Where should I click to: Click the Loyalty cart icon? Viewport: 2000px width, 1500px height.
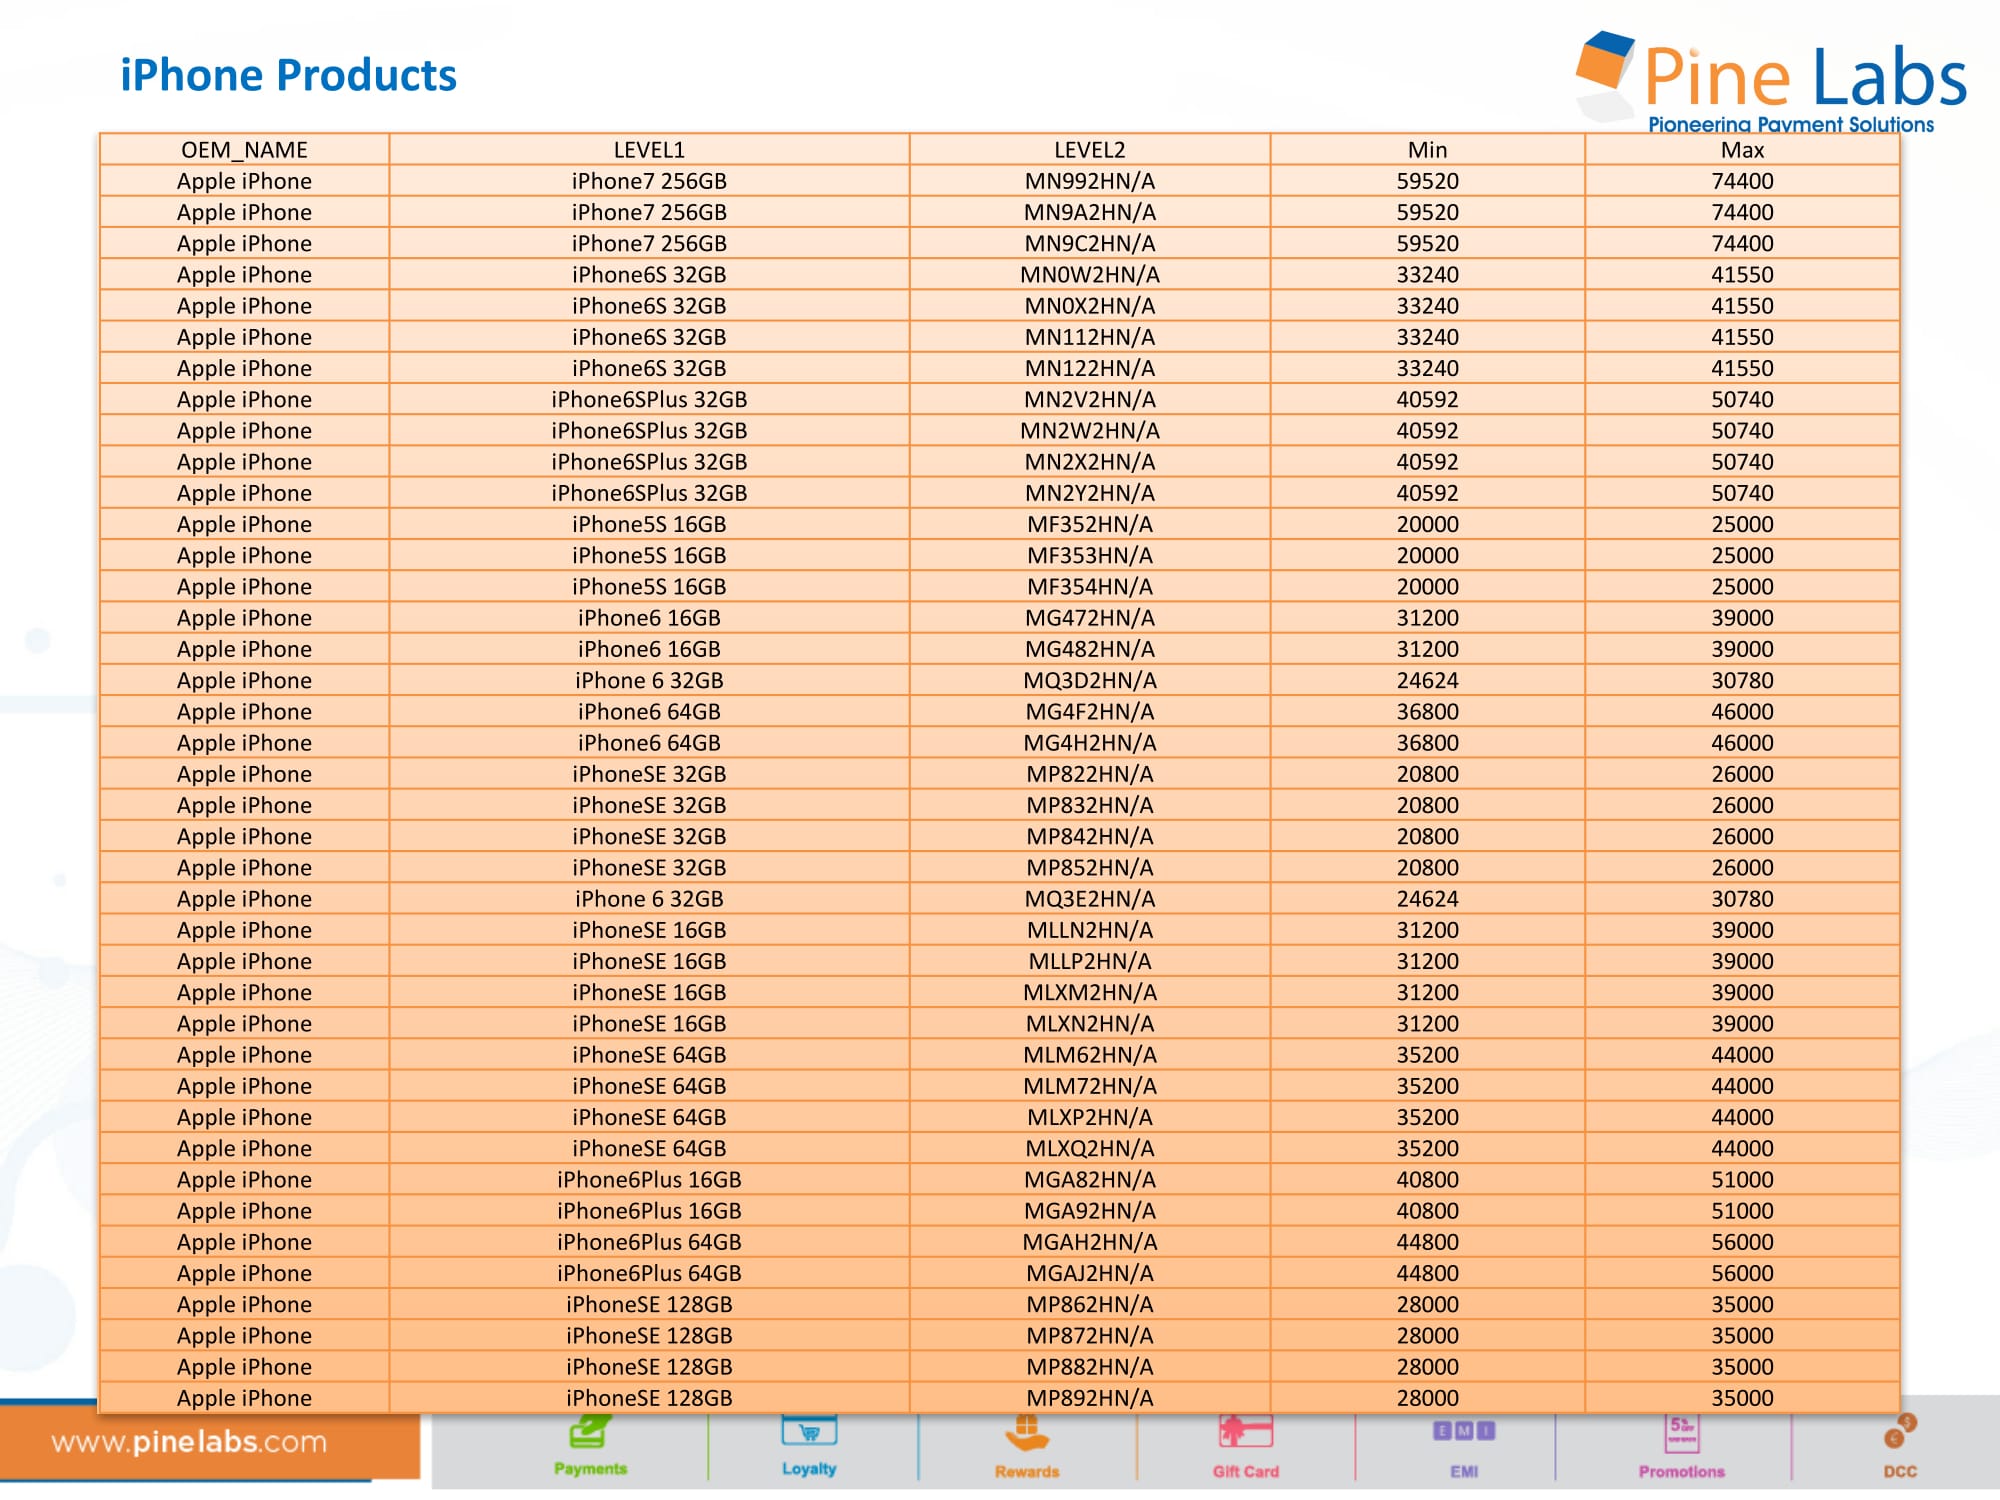tap(809, 1432)
